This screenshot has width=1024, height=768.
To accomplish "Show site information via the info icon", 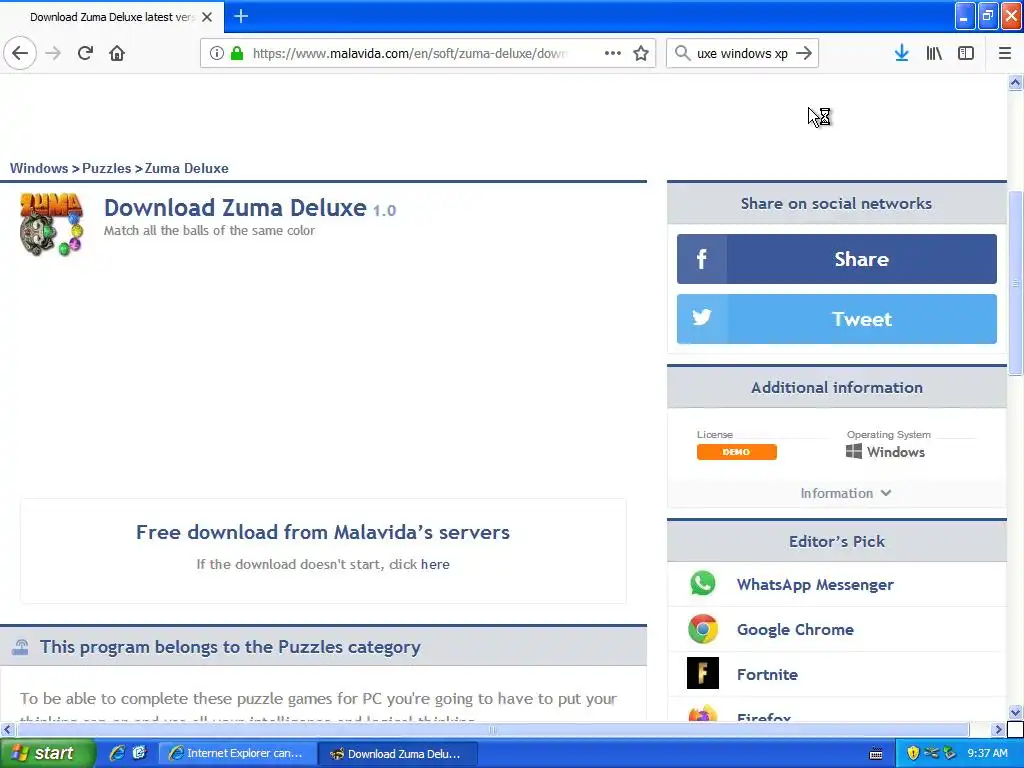I will pos(217,53).
